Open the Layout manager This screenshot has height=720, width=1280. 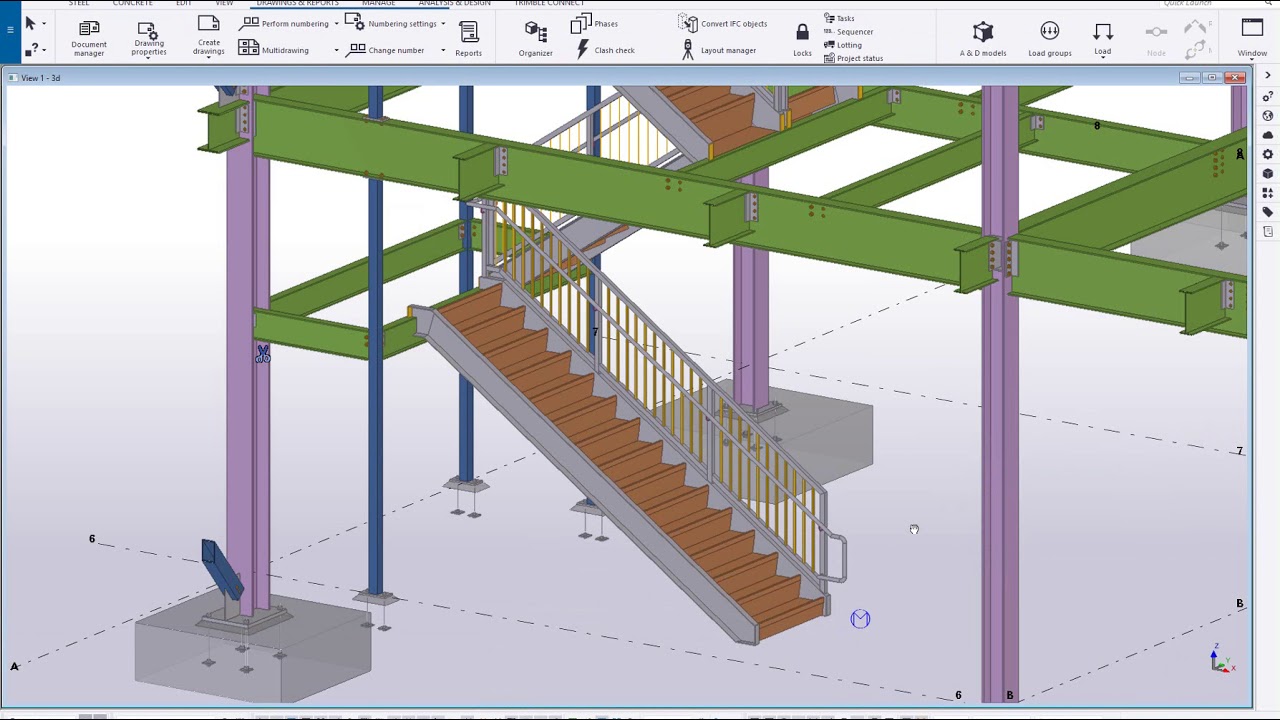718,50
